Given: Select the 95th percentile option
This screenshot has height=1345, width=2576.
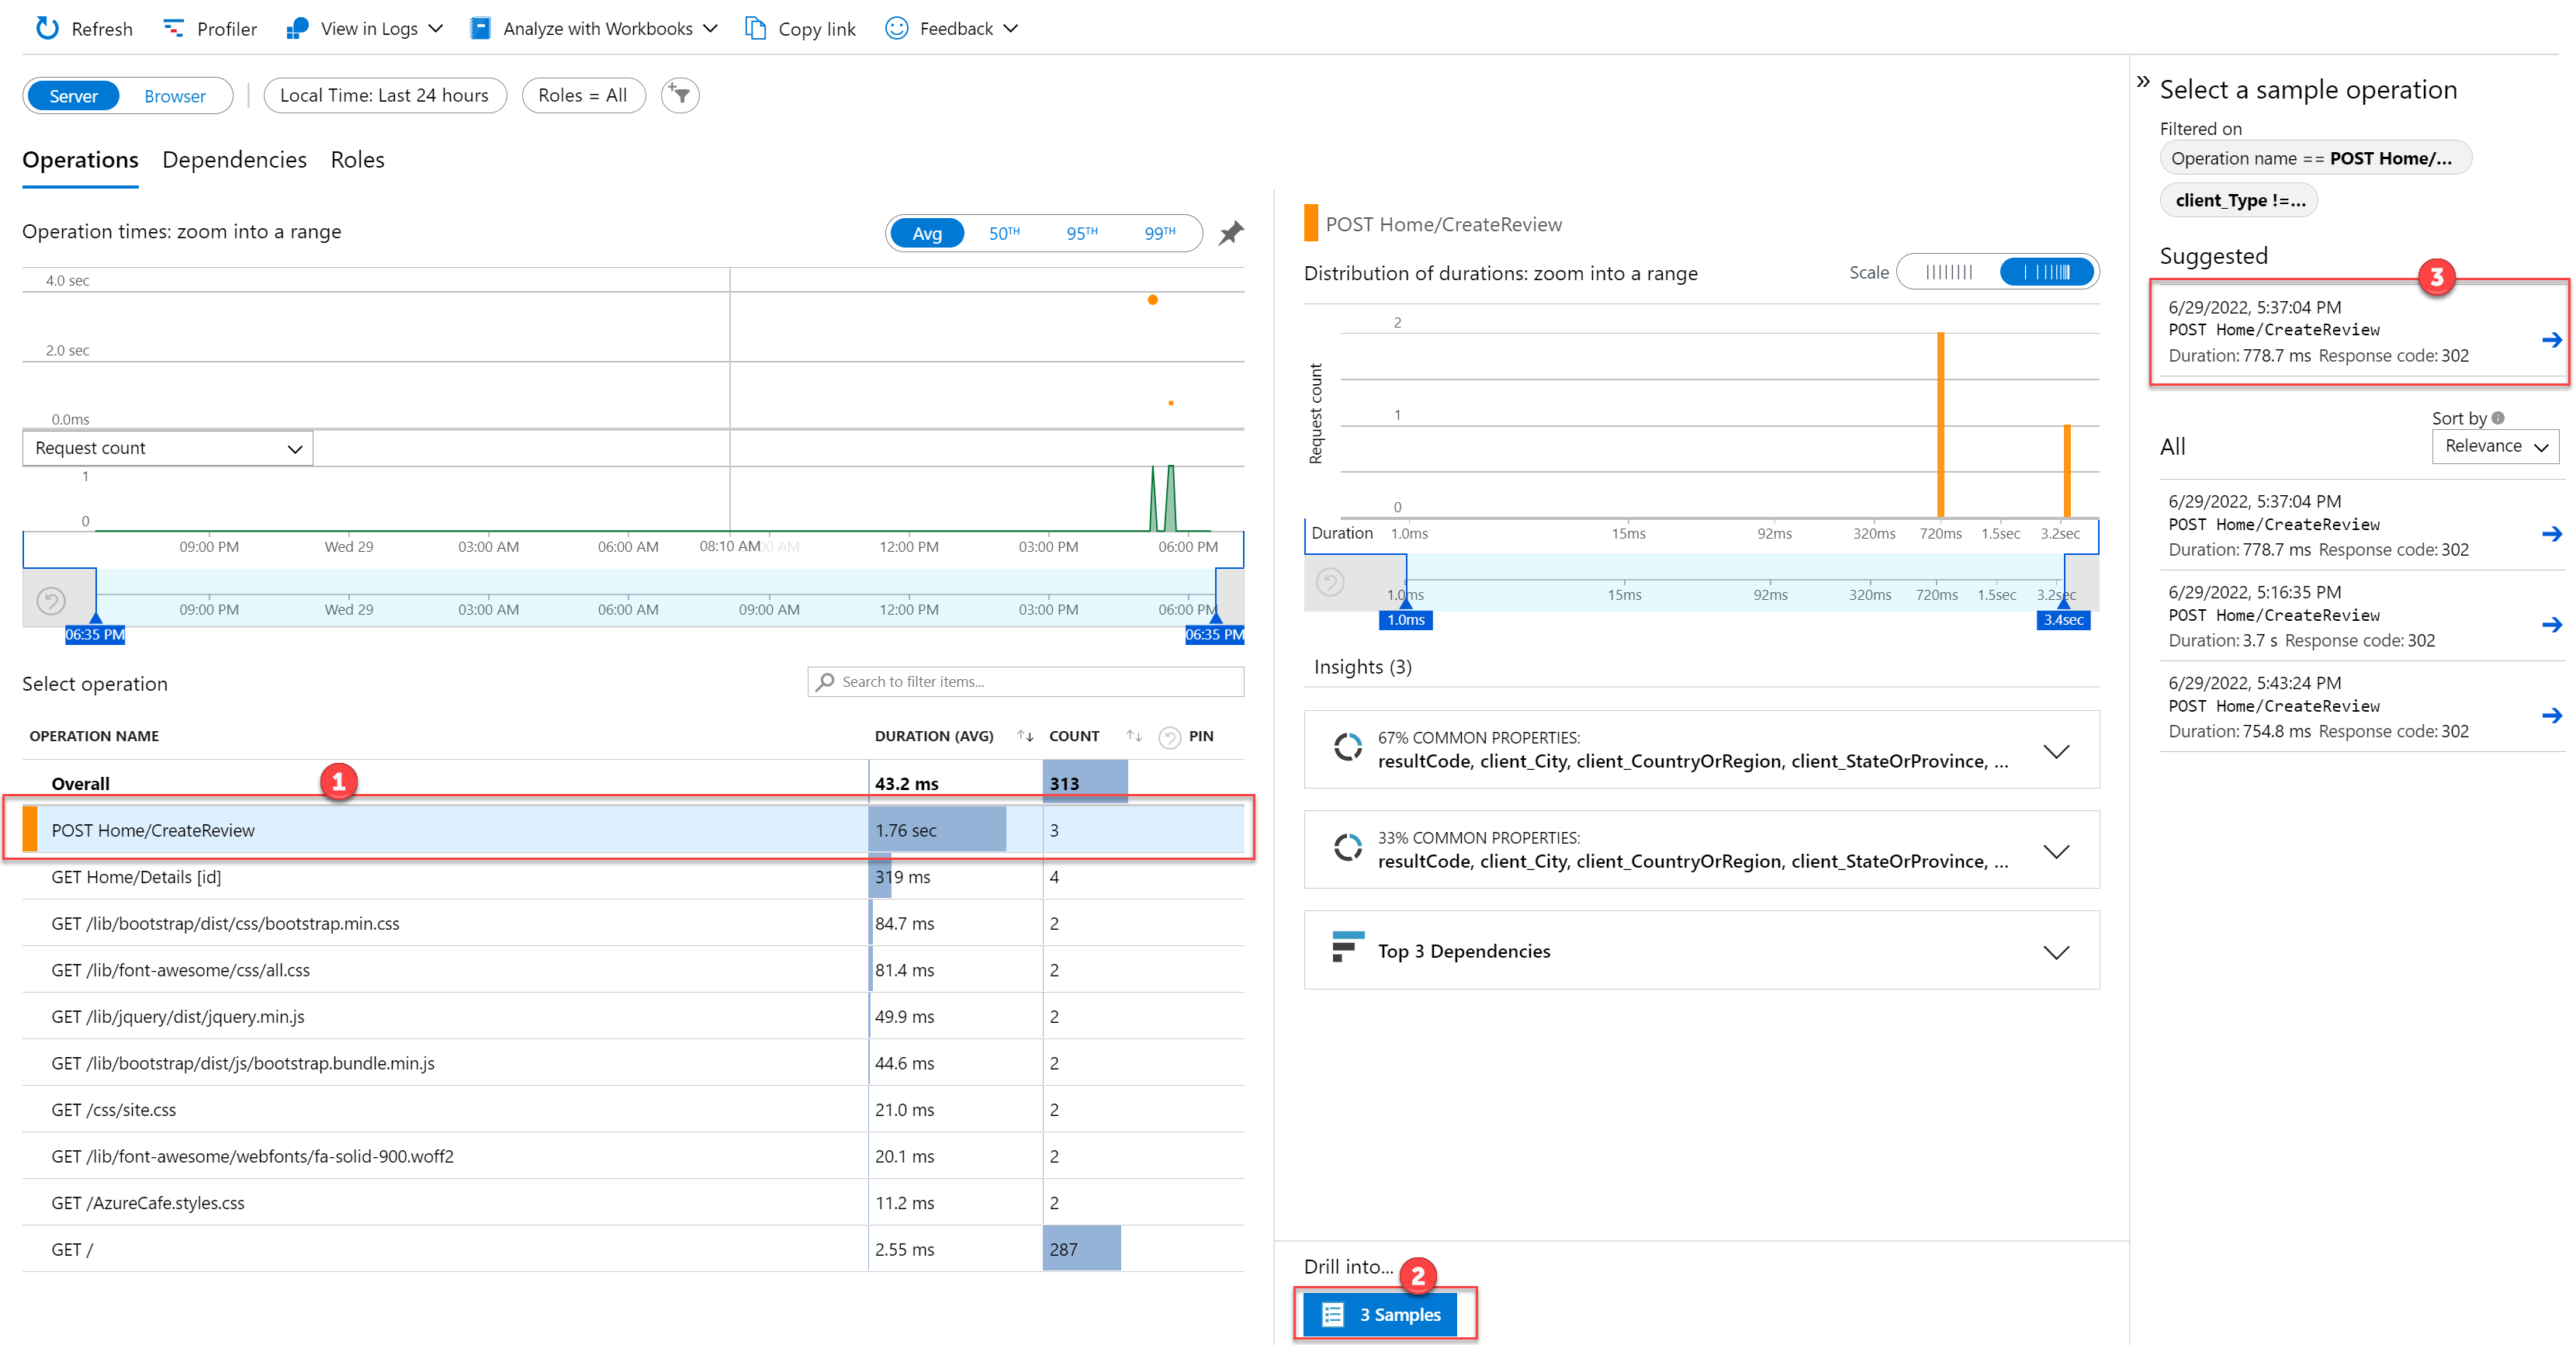Looking at the screenshot, I should coord(1081,233).
